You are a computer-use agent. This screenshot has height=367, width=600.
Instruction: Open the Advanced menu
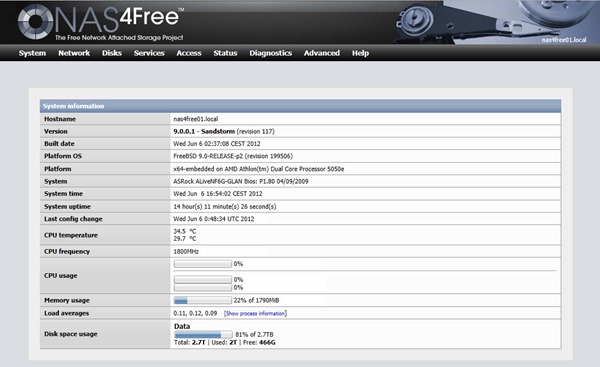pos(321,53)
